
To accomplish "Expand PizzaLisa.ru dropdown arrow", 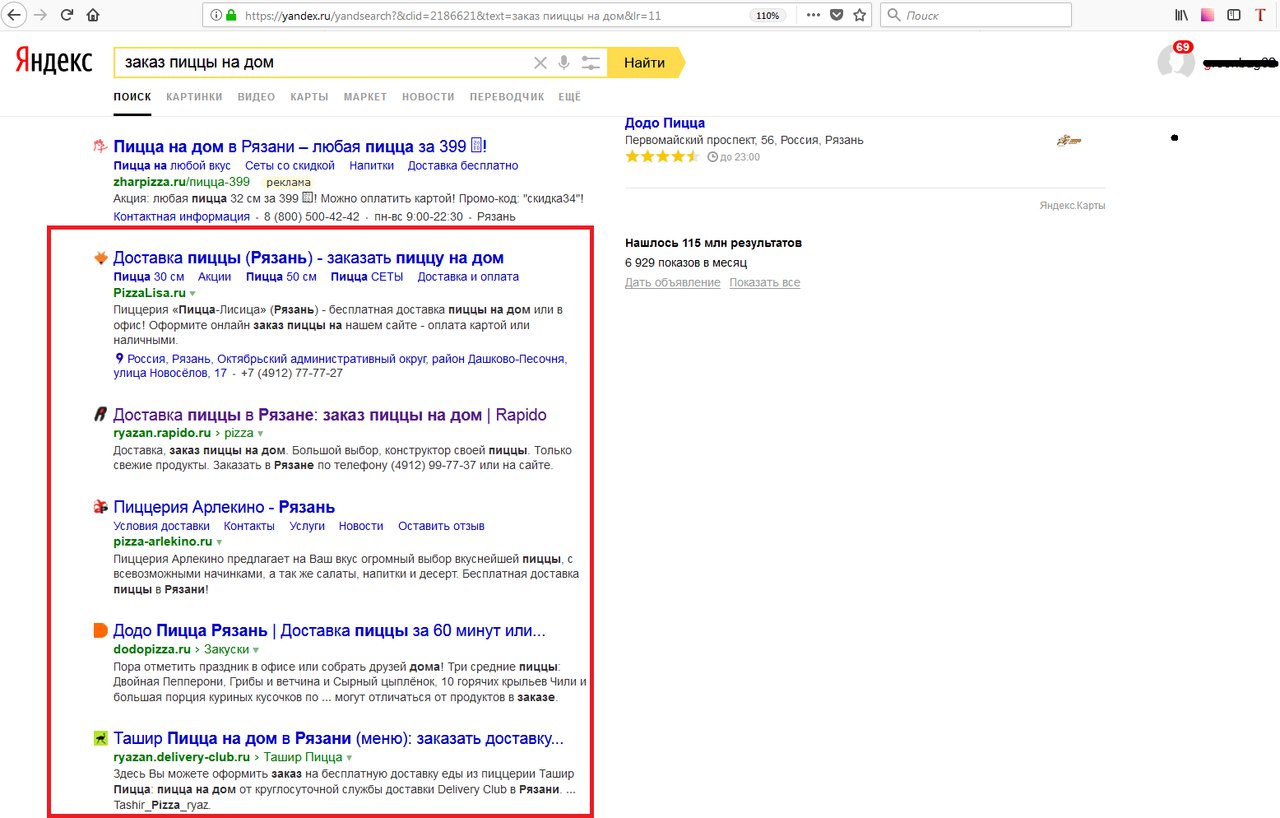I will (192, 294).
